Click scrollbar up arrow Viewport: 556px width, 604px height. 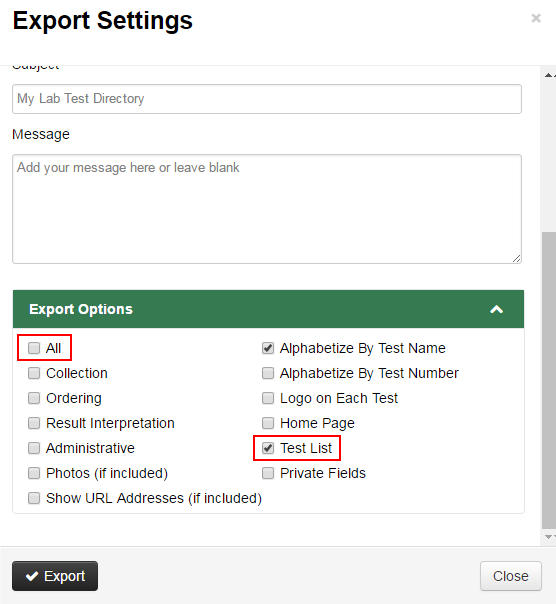[549, 75]
